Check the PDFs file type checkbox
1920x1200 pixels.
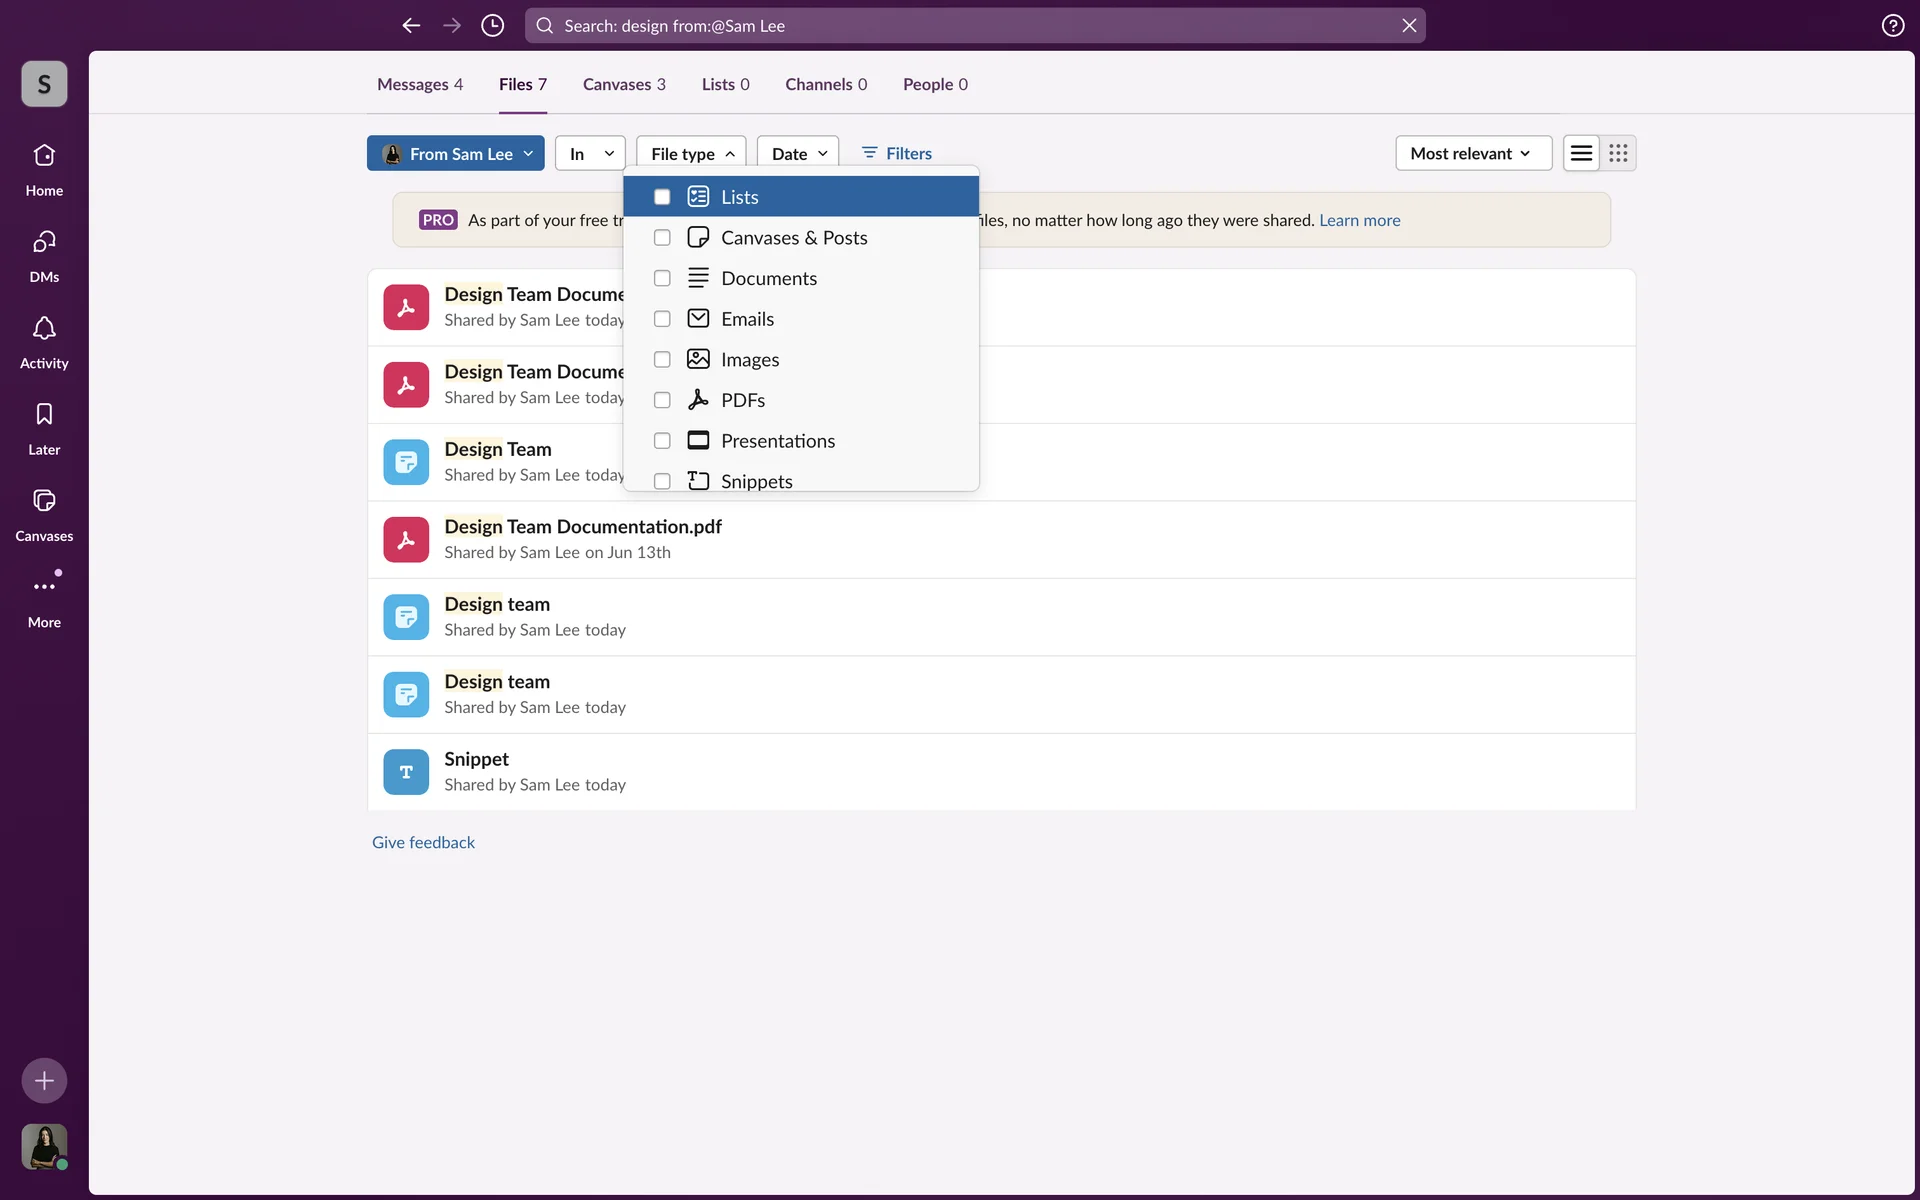(662, 400)
